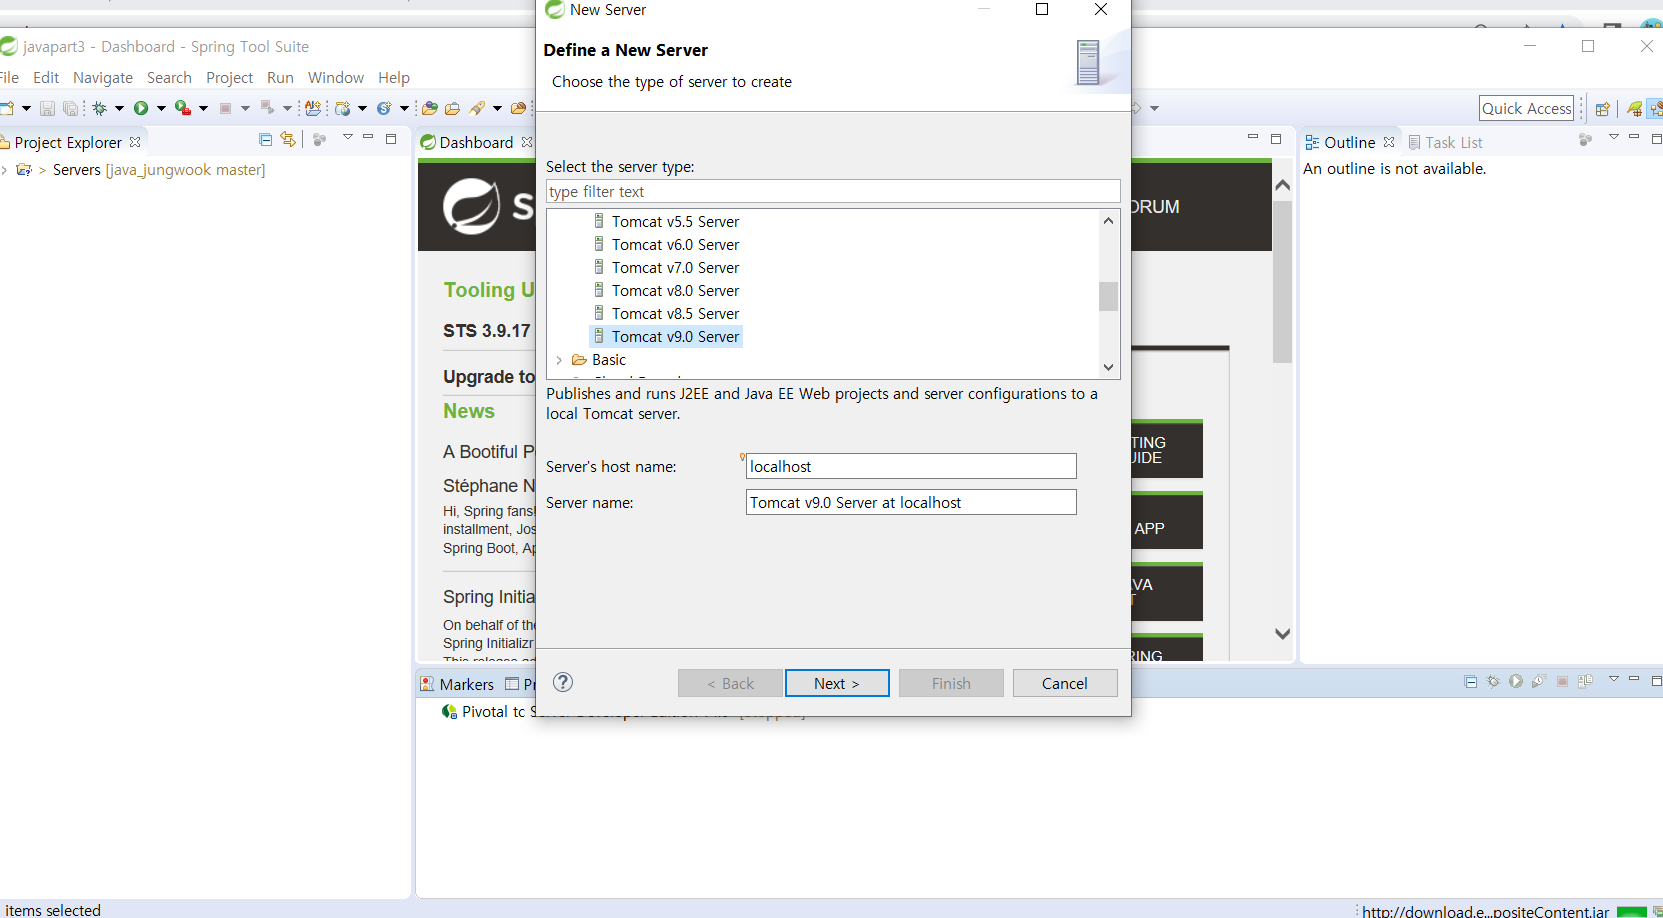This screenshot has width=1663, height=918.
Task: Click the Server name field
Action: 911,502
